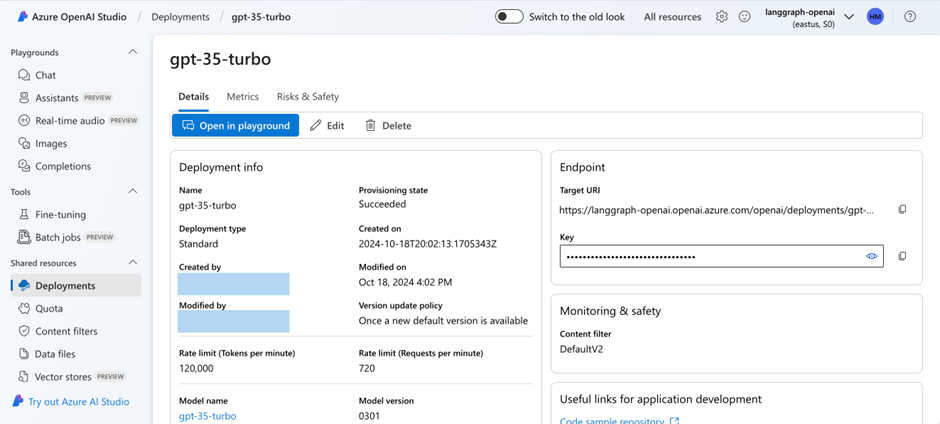Collapse the Playgrounds section

coord(133,52)
